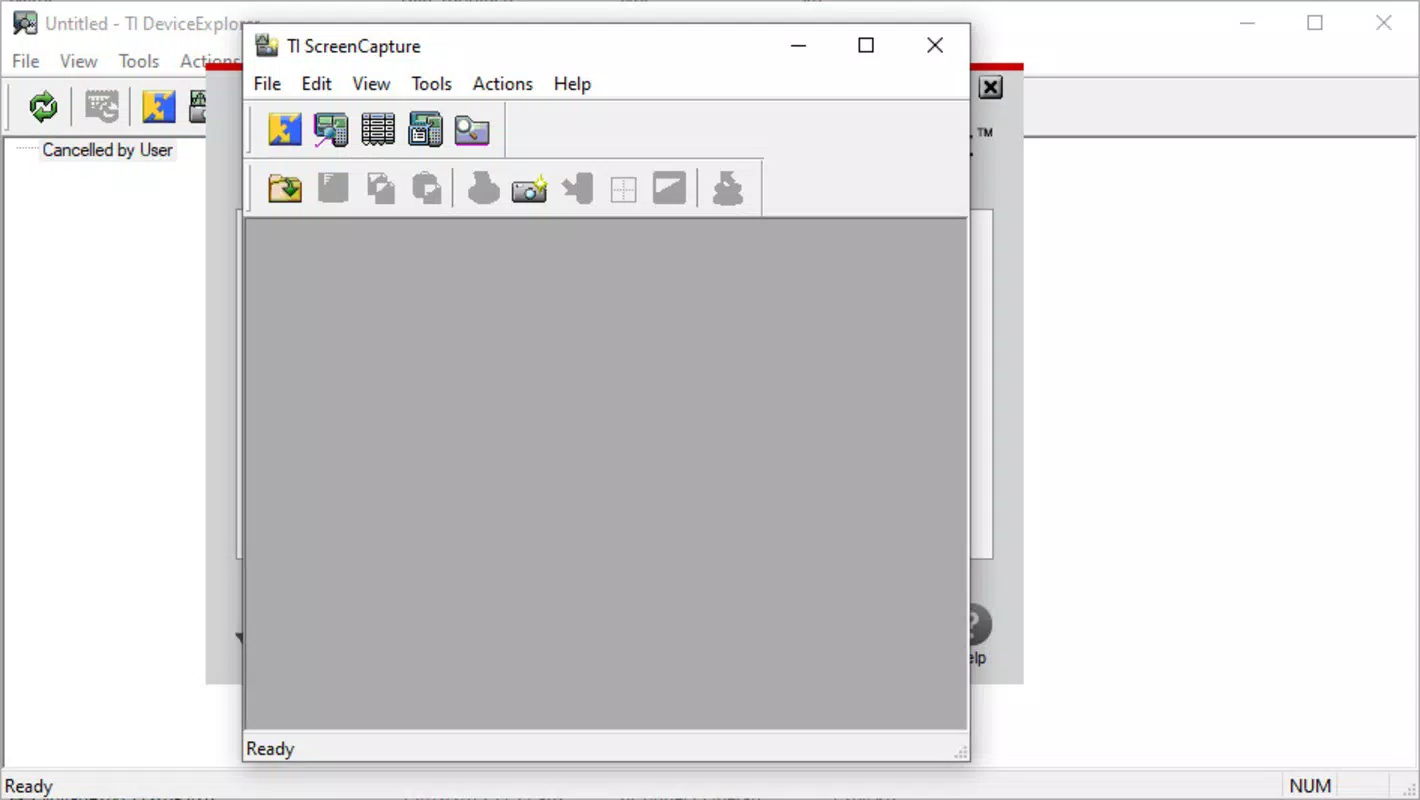Close the TI ScreenCapture window

coord(935,45)
